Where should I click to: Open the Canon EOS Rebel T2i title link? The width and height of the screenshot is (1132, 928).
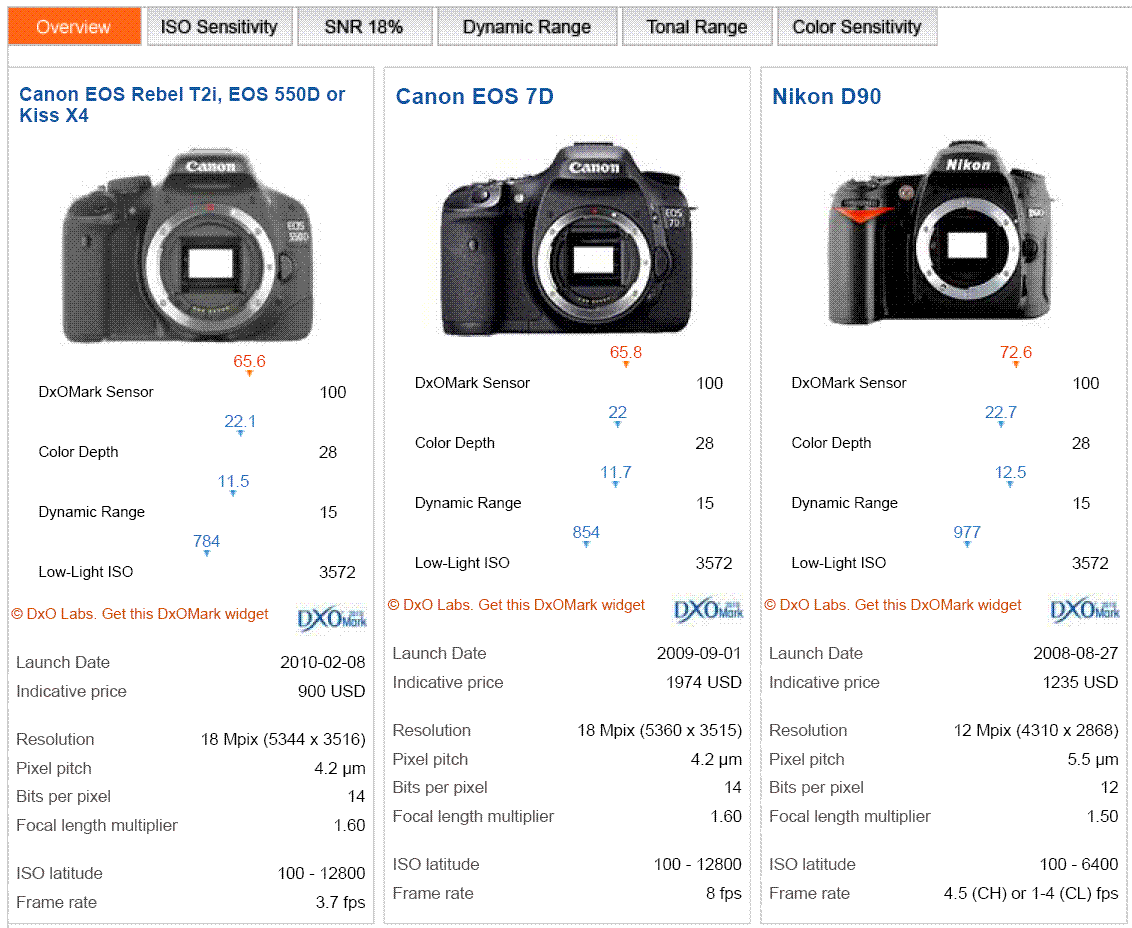click(182, 105)
